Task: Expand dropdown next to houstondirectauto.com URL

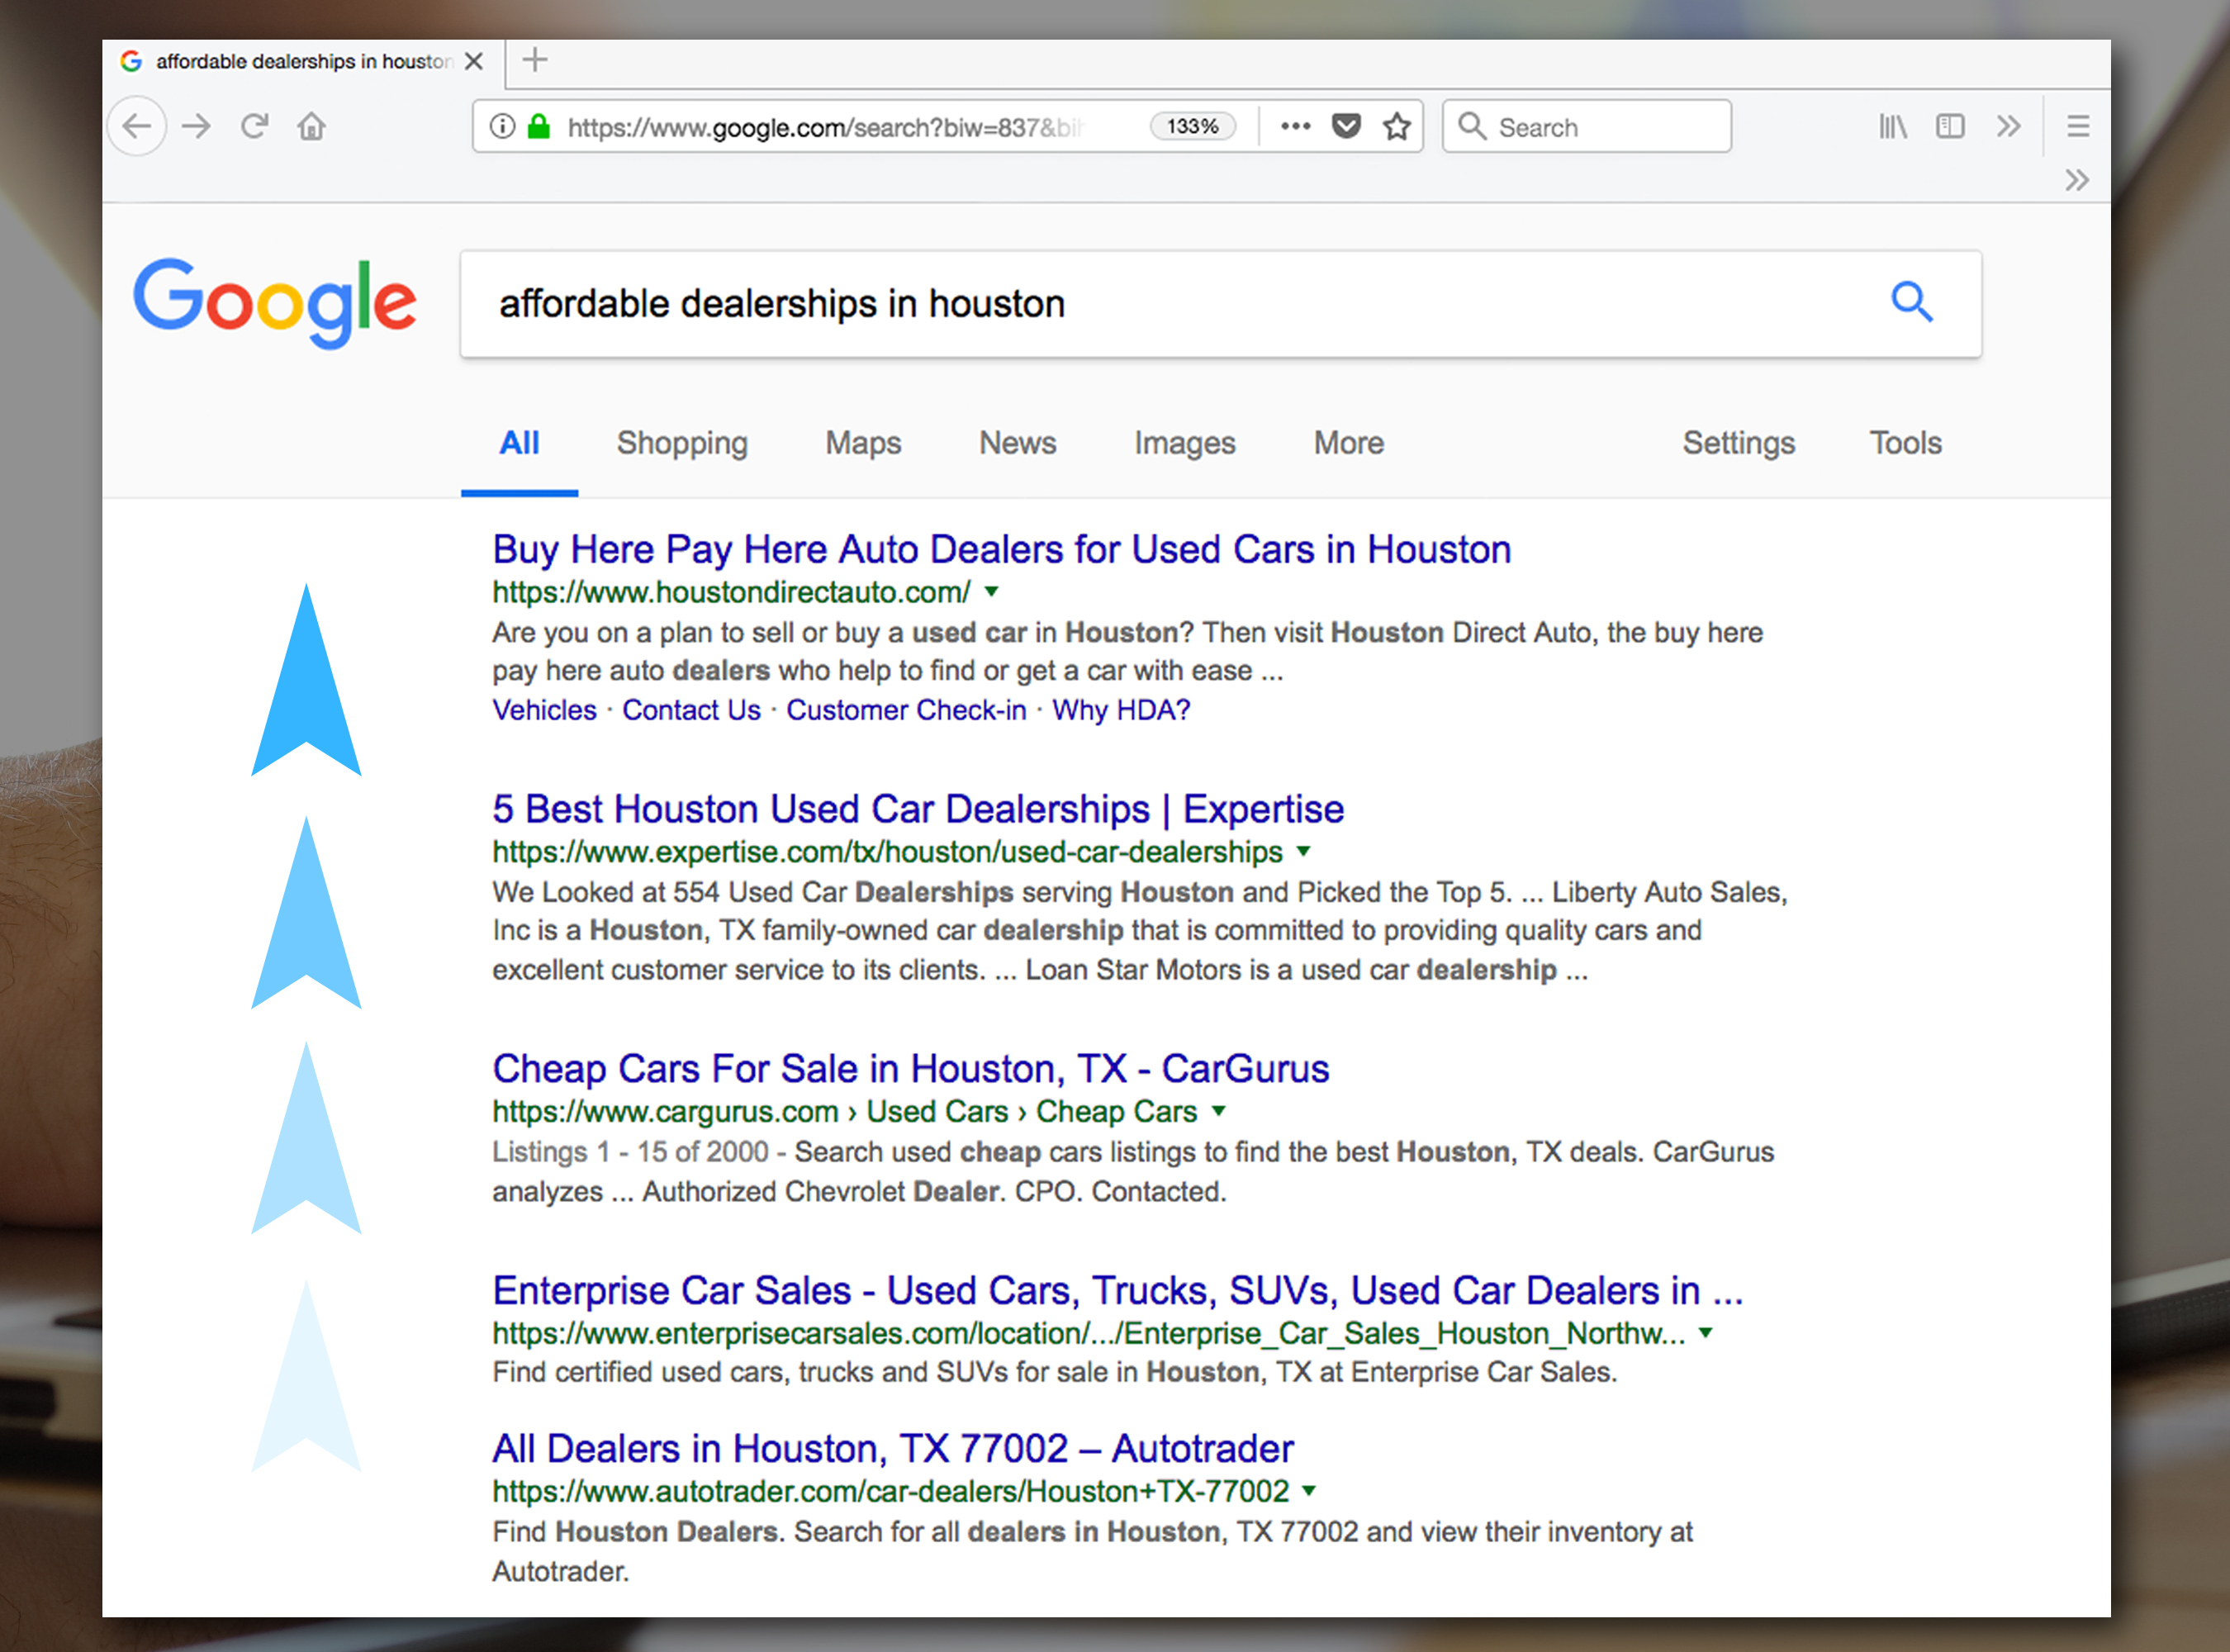Action: [x=991, y=592]
